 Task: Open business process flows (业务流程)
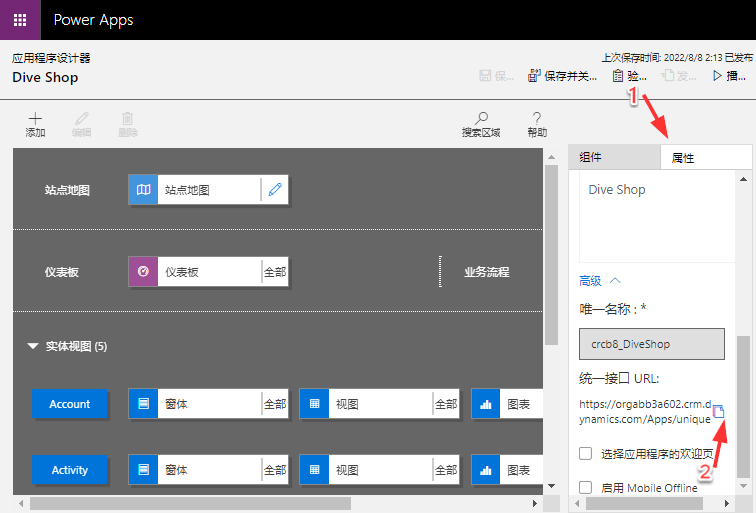click(486, 272)
